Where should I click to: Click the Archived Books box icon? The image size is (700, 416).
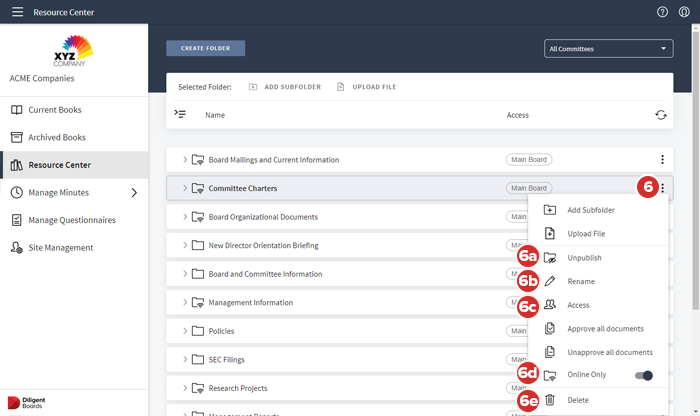(17, 137)
